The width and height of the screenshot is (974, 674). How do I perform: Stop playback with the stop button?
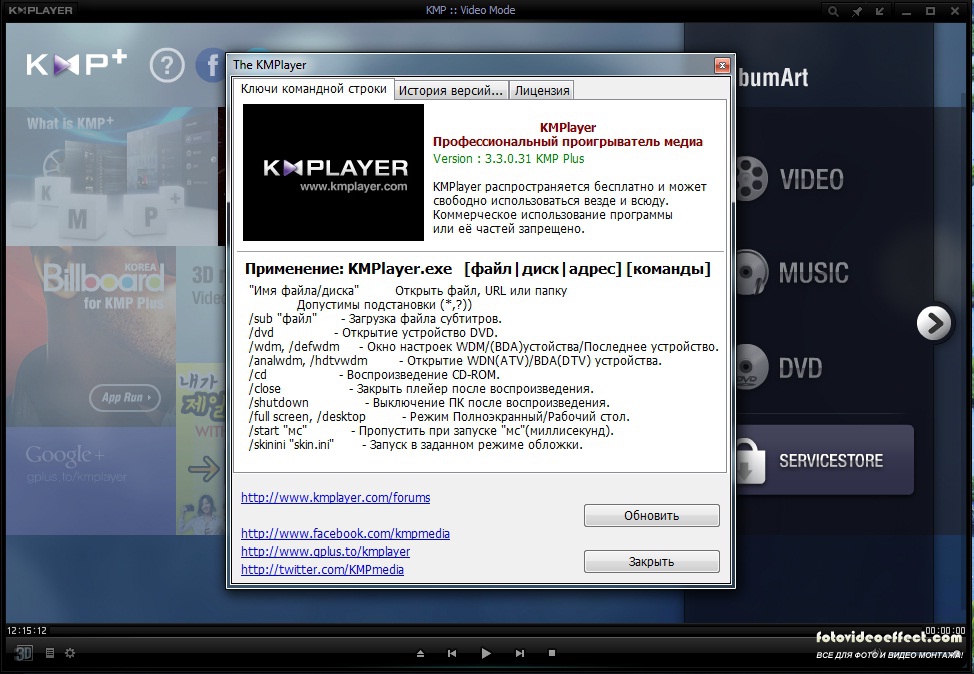pyautogui.click(x=552, y=654)
